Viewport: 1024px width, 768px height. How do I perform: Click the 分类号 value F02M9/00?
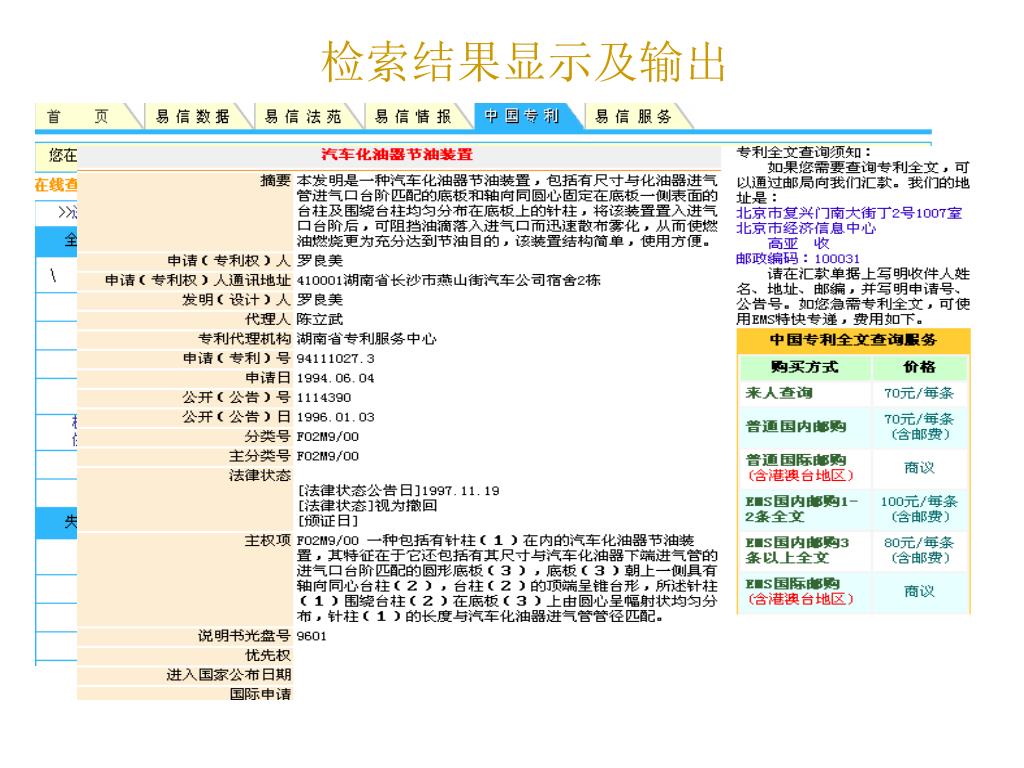coord(327,437)
